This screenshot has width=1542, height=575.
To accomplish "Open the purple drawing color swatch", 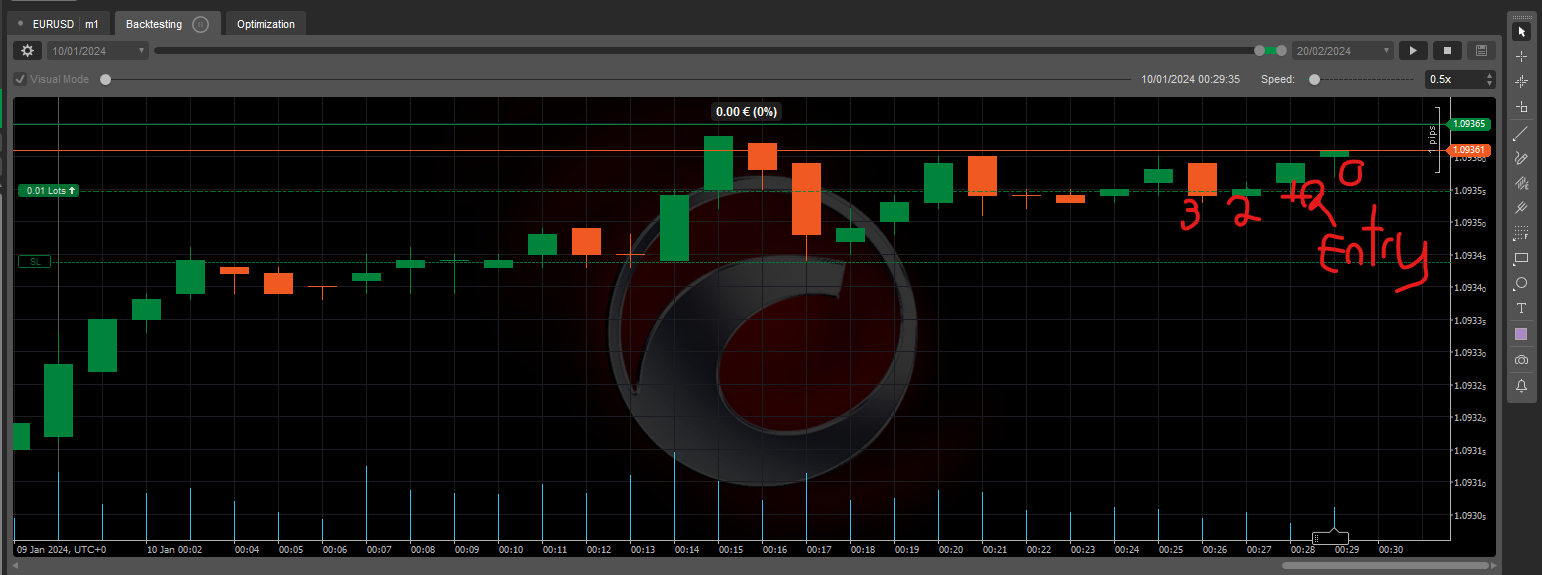I will coord(1521,334).
